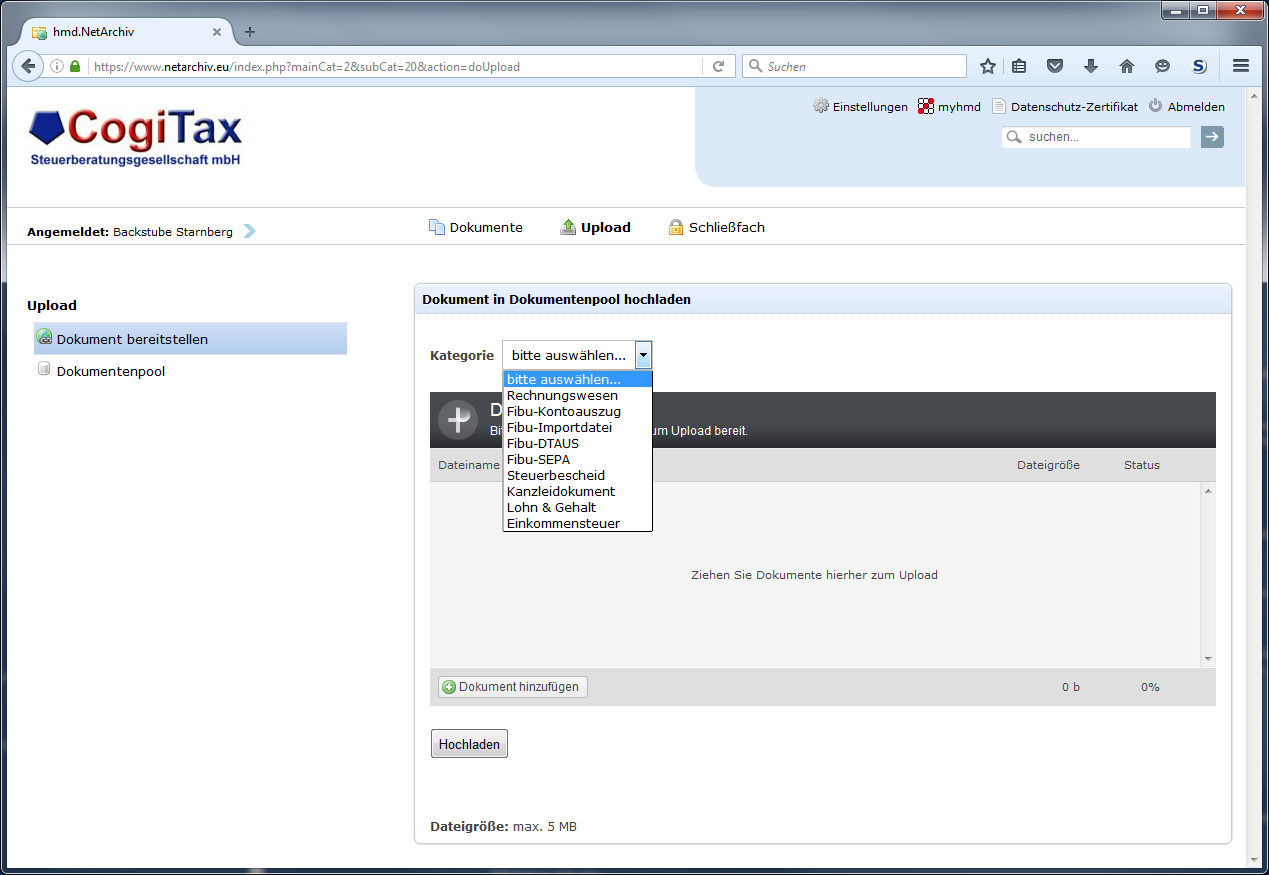Click the Einstellungen gear icon
1269x875 pixels.
(x=820, y=106)
